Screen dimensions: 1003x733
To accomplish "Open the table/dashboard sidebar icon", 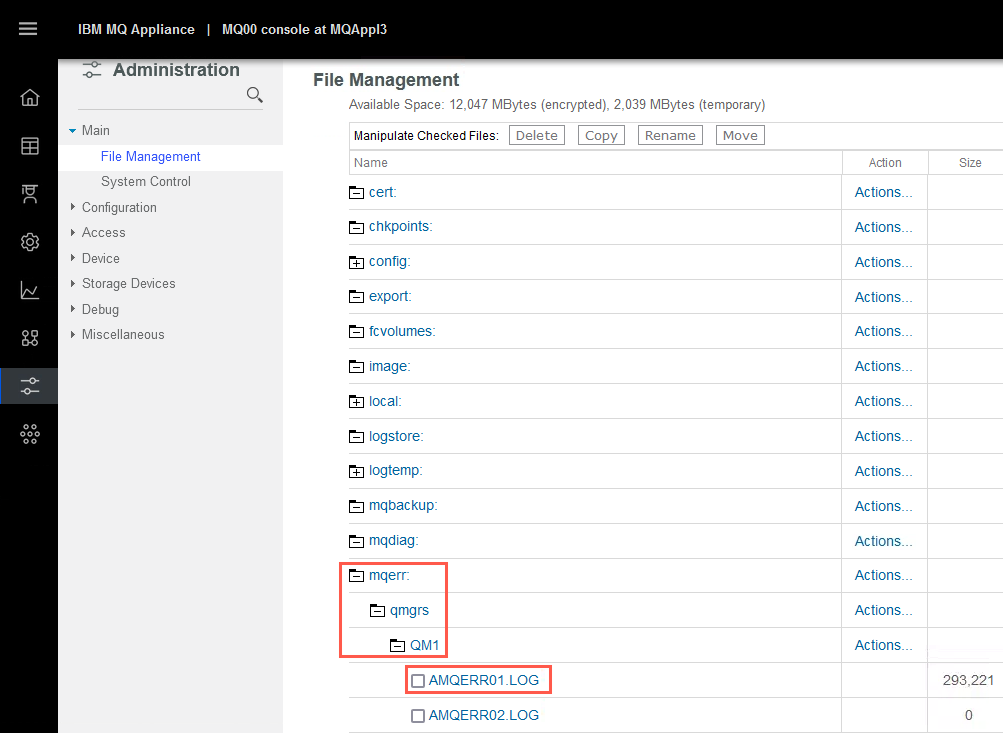I will pyautogui.click(x=29, y=146).
